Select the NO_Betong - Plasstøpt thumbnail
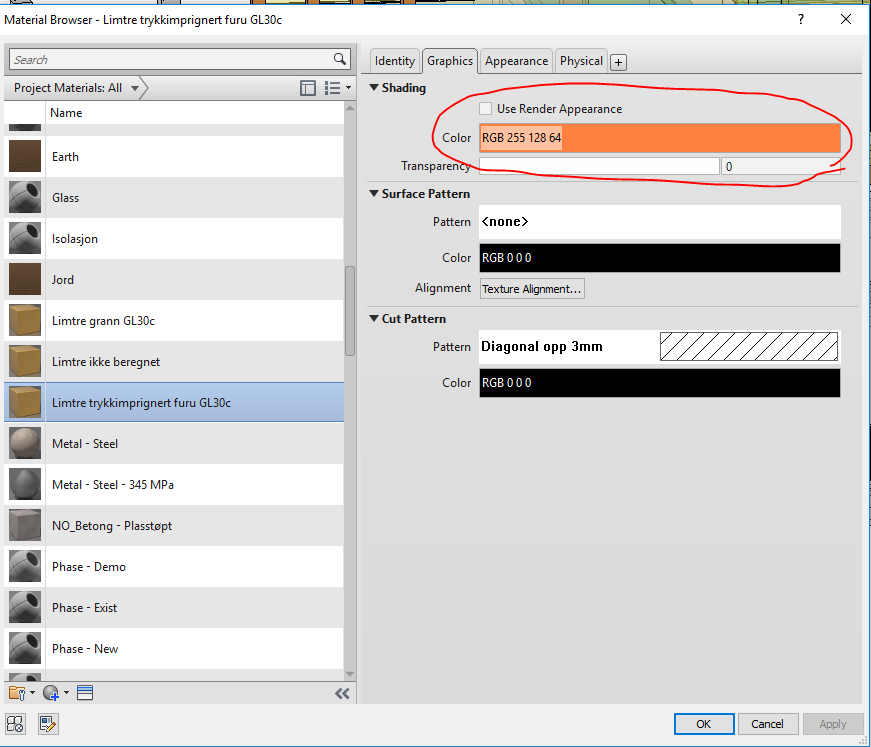The image size is (871, 747). point(25,525)
